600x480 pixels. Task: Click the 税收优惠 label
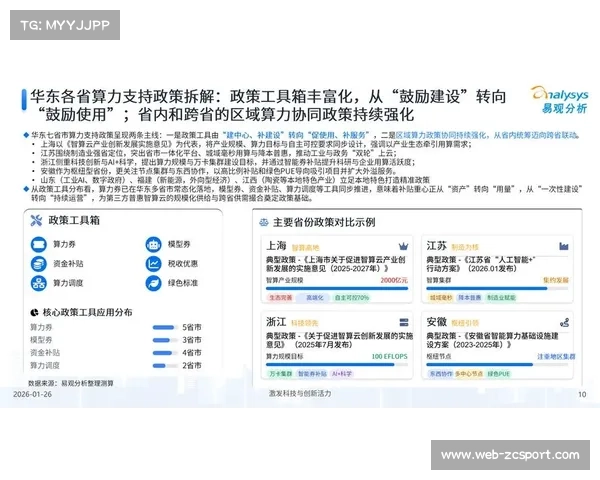click(183, 264)
